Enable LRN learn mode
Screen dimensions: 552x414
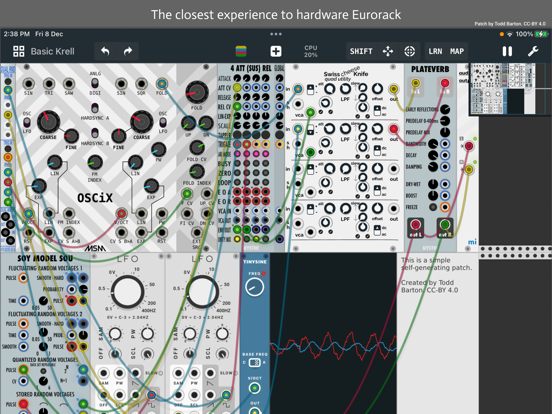click(x=435, y=51)
